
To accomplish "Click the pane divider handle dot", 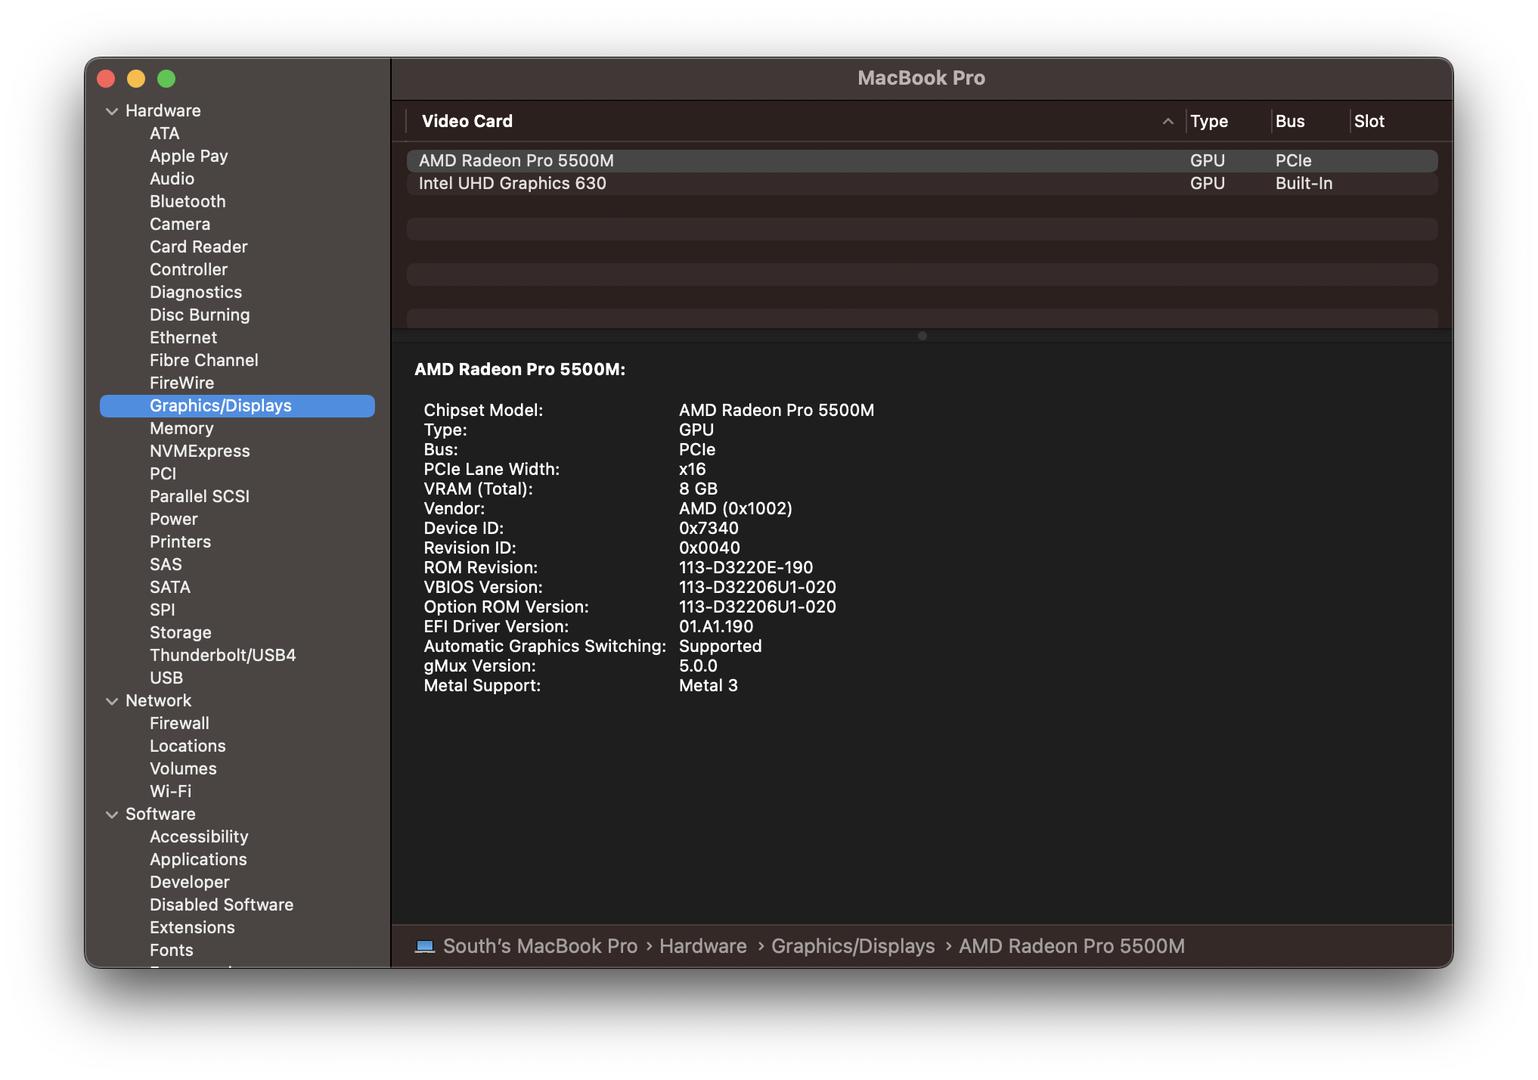I will click(922, 336).
